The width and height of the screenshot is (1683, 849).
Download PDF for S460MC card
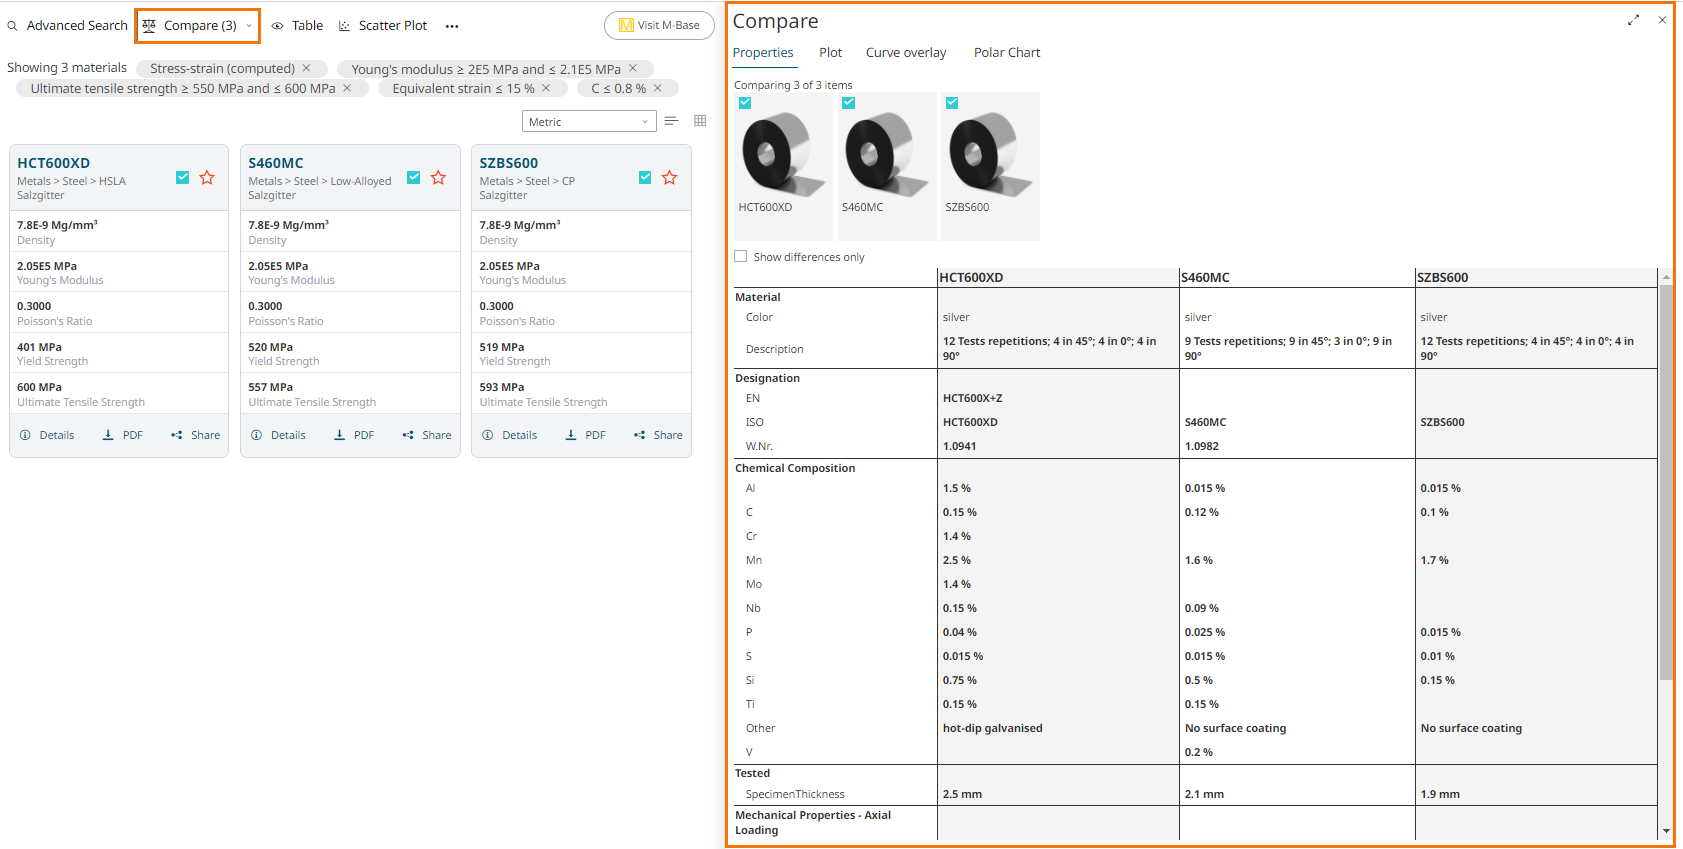[x=354, y=435]
